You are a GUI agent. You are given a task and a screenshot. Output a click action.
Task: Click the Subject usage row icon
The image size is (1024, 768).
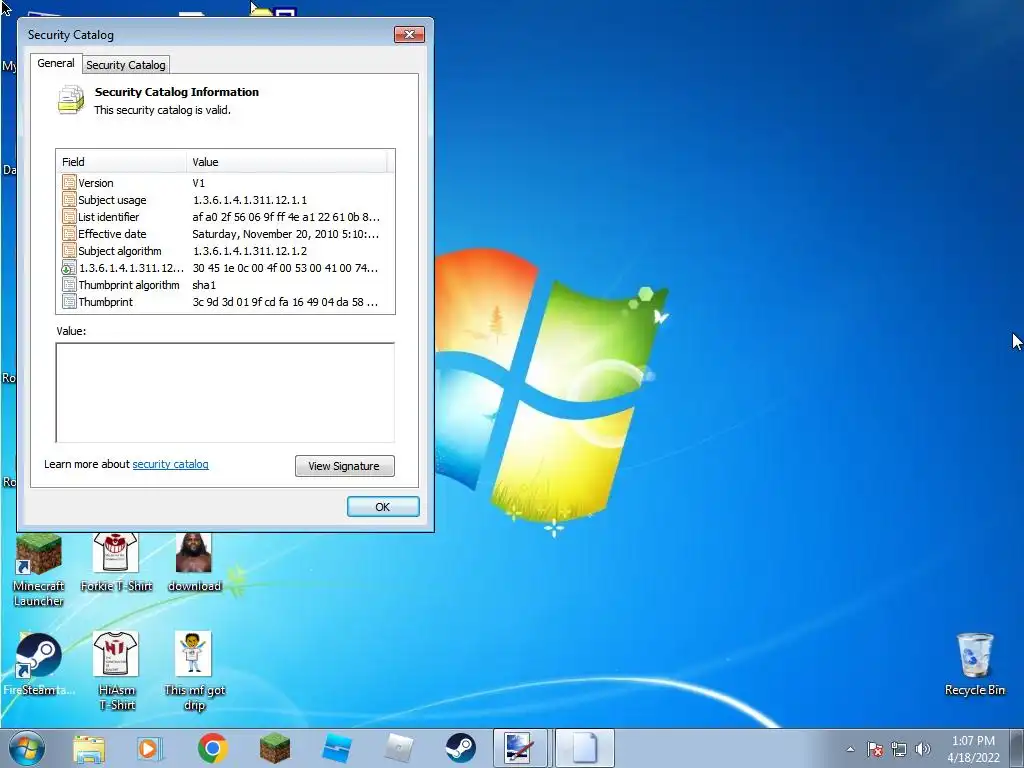click(x=69, y=200)
